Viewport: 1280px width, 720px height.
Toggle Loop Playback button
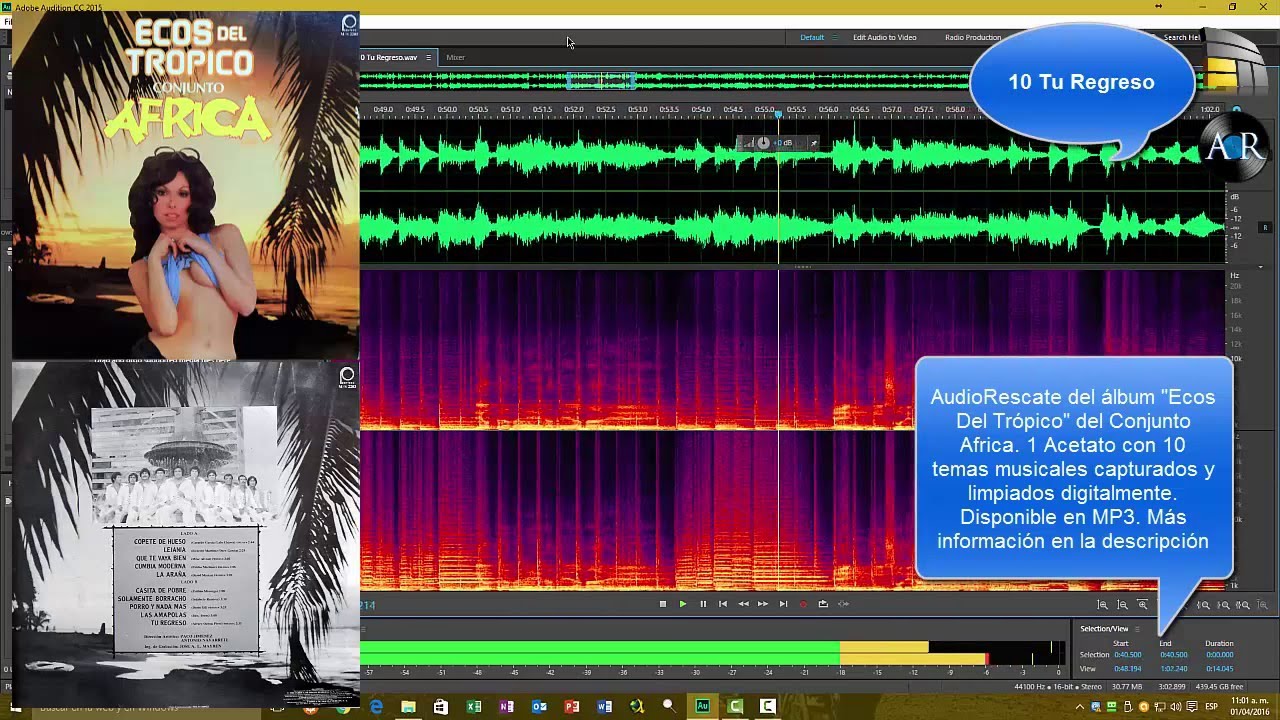point(823,604)
